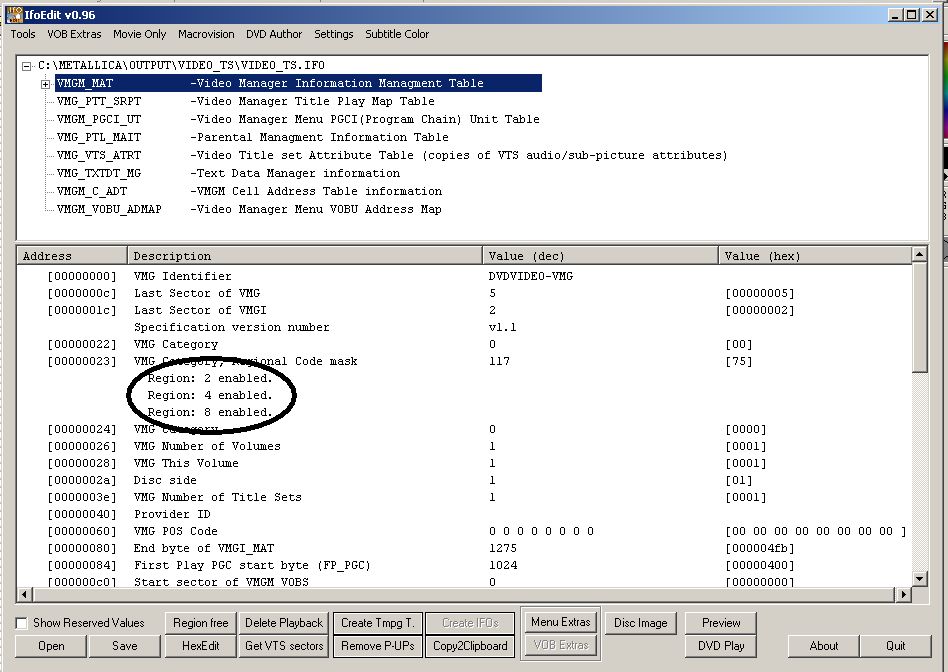Select the Last Sector of VMG row

pos(464,293)
